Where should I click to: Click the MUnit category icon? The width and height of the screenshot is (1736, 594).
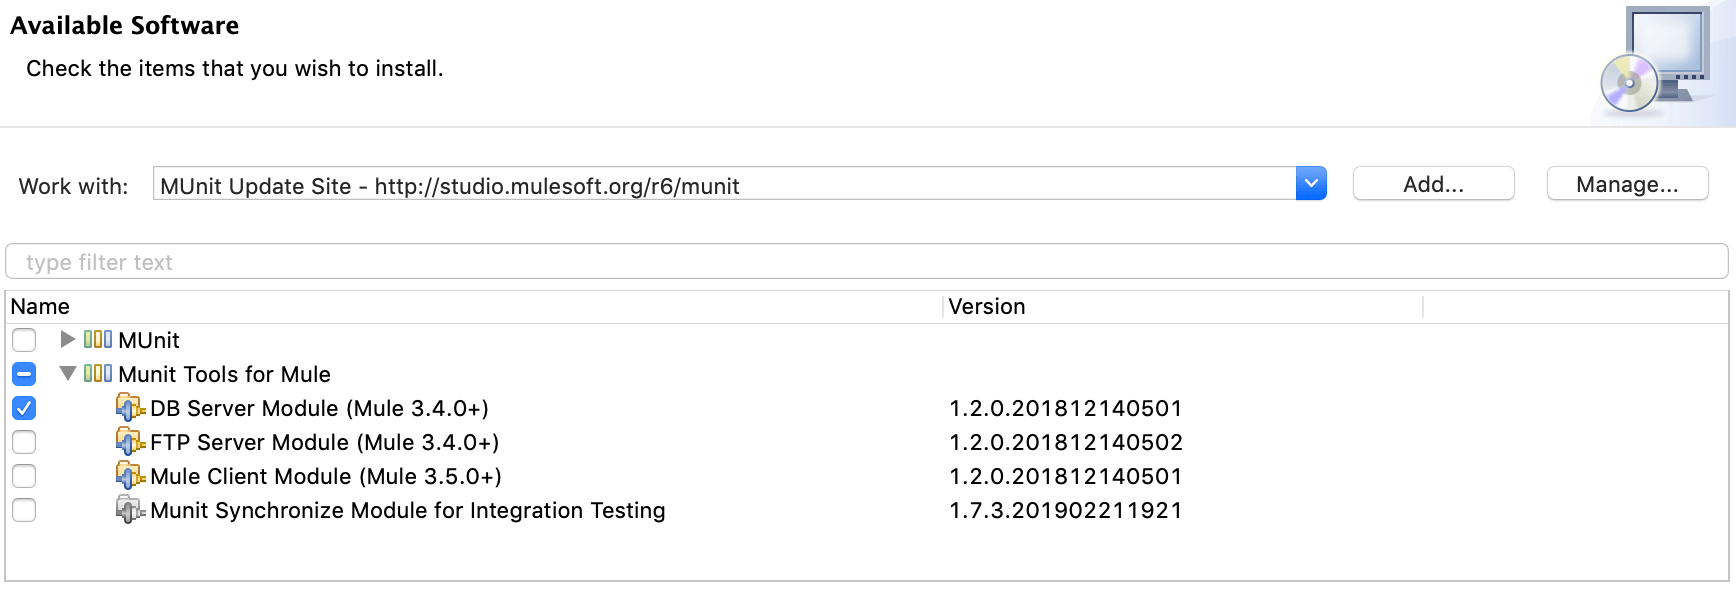[x=98, y=340]
